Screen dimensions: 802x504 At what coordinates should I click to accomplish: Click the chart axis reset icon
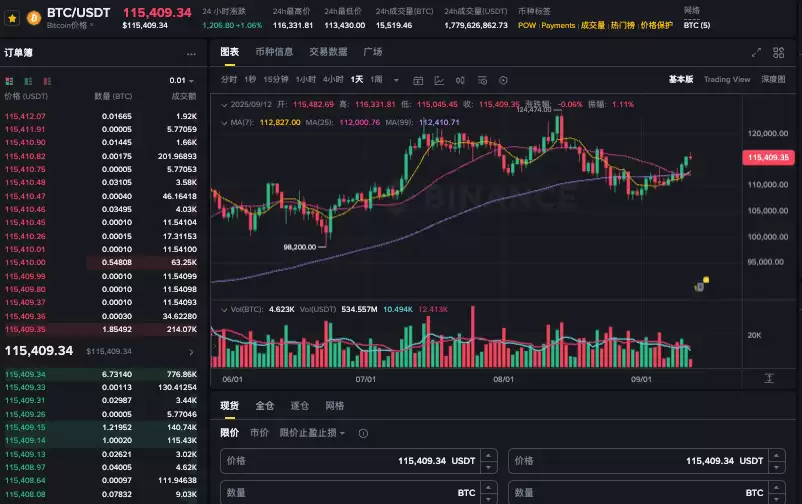click(x=769, y=379)
